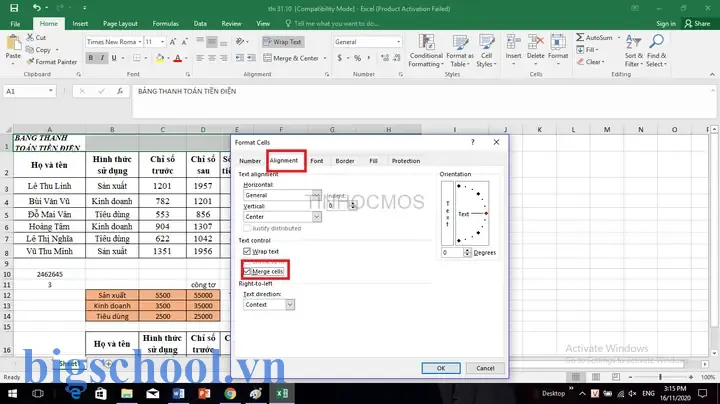Expand the Merge & Center dropdown arrow

coord(325,58)
